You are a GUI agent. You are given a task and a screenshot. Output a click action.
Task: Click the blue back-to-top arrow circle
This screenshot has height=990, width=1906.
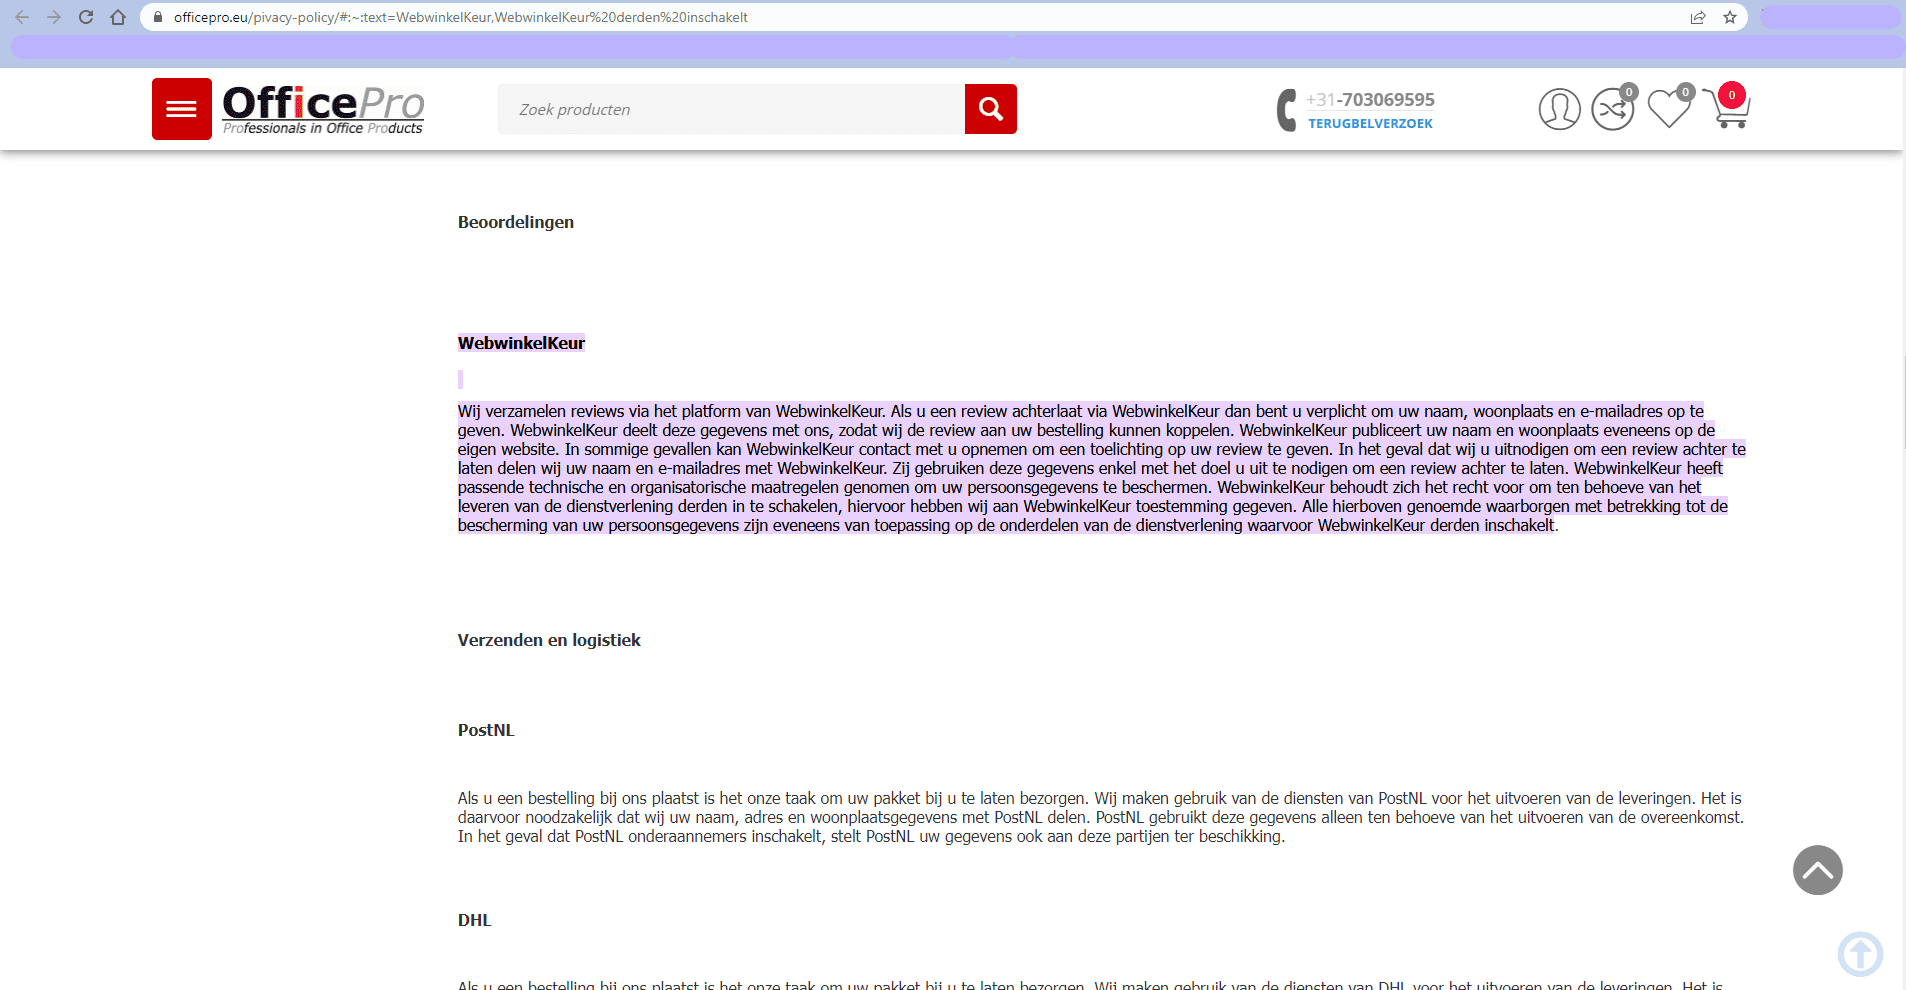click(1859, 953)
